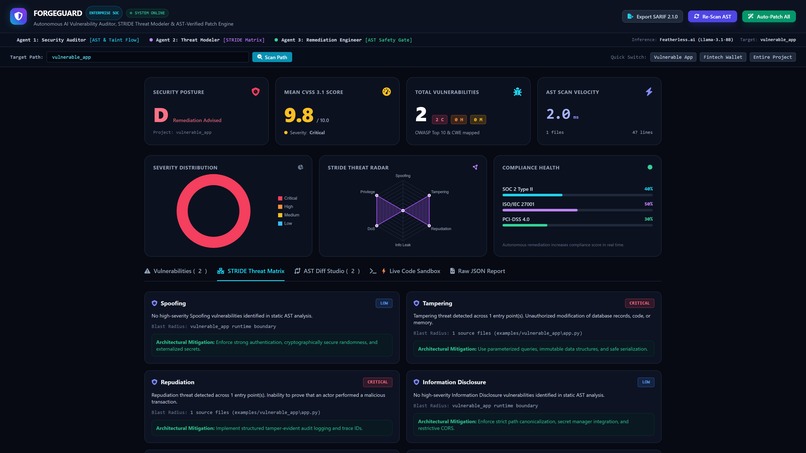Click the PCI-DSS 4.0 progress bar

[x=577, y=225]
